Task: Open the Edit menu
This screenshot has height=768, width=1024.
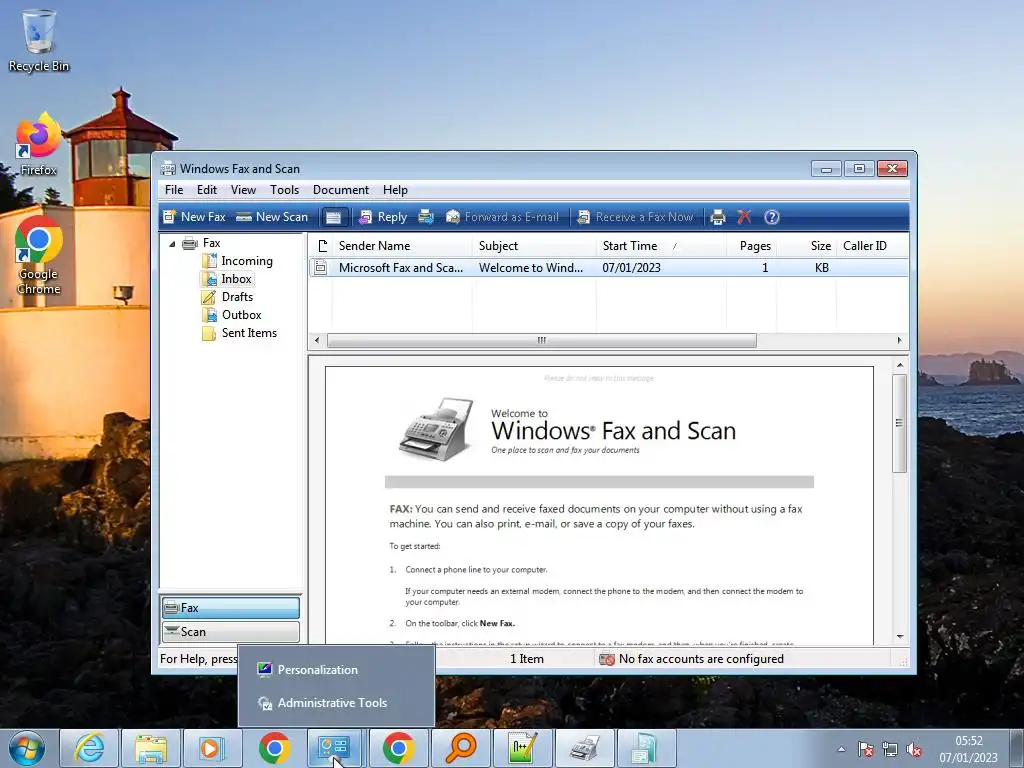Action: [206, 190]
